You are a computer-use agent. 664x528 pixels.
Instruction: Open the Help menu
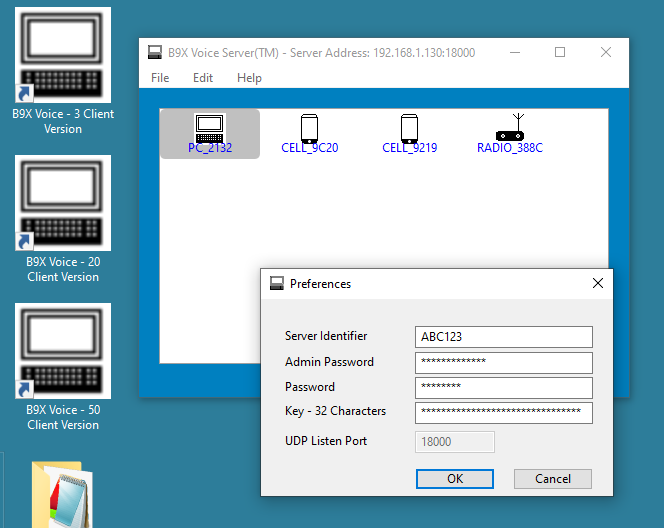pos(249,78)
